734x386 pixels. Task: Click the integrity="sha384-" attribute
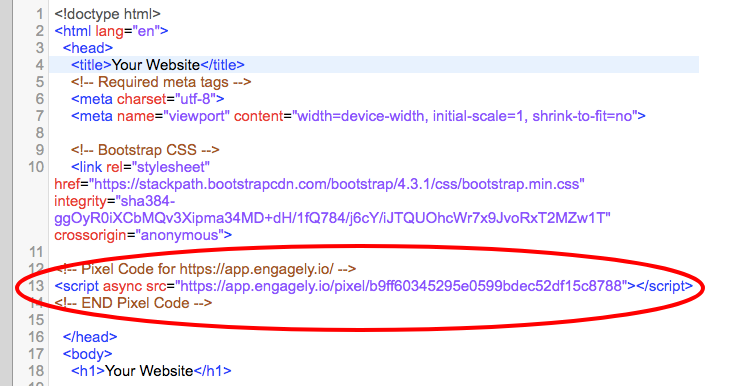(115, 201)
